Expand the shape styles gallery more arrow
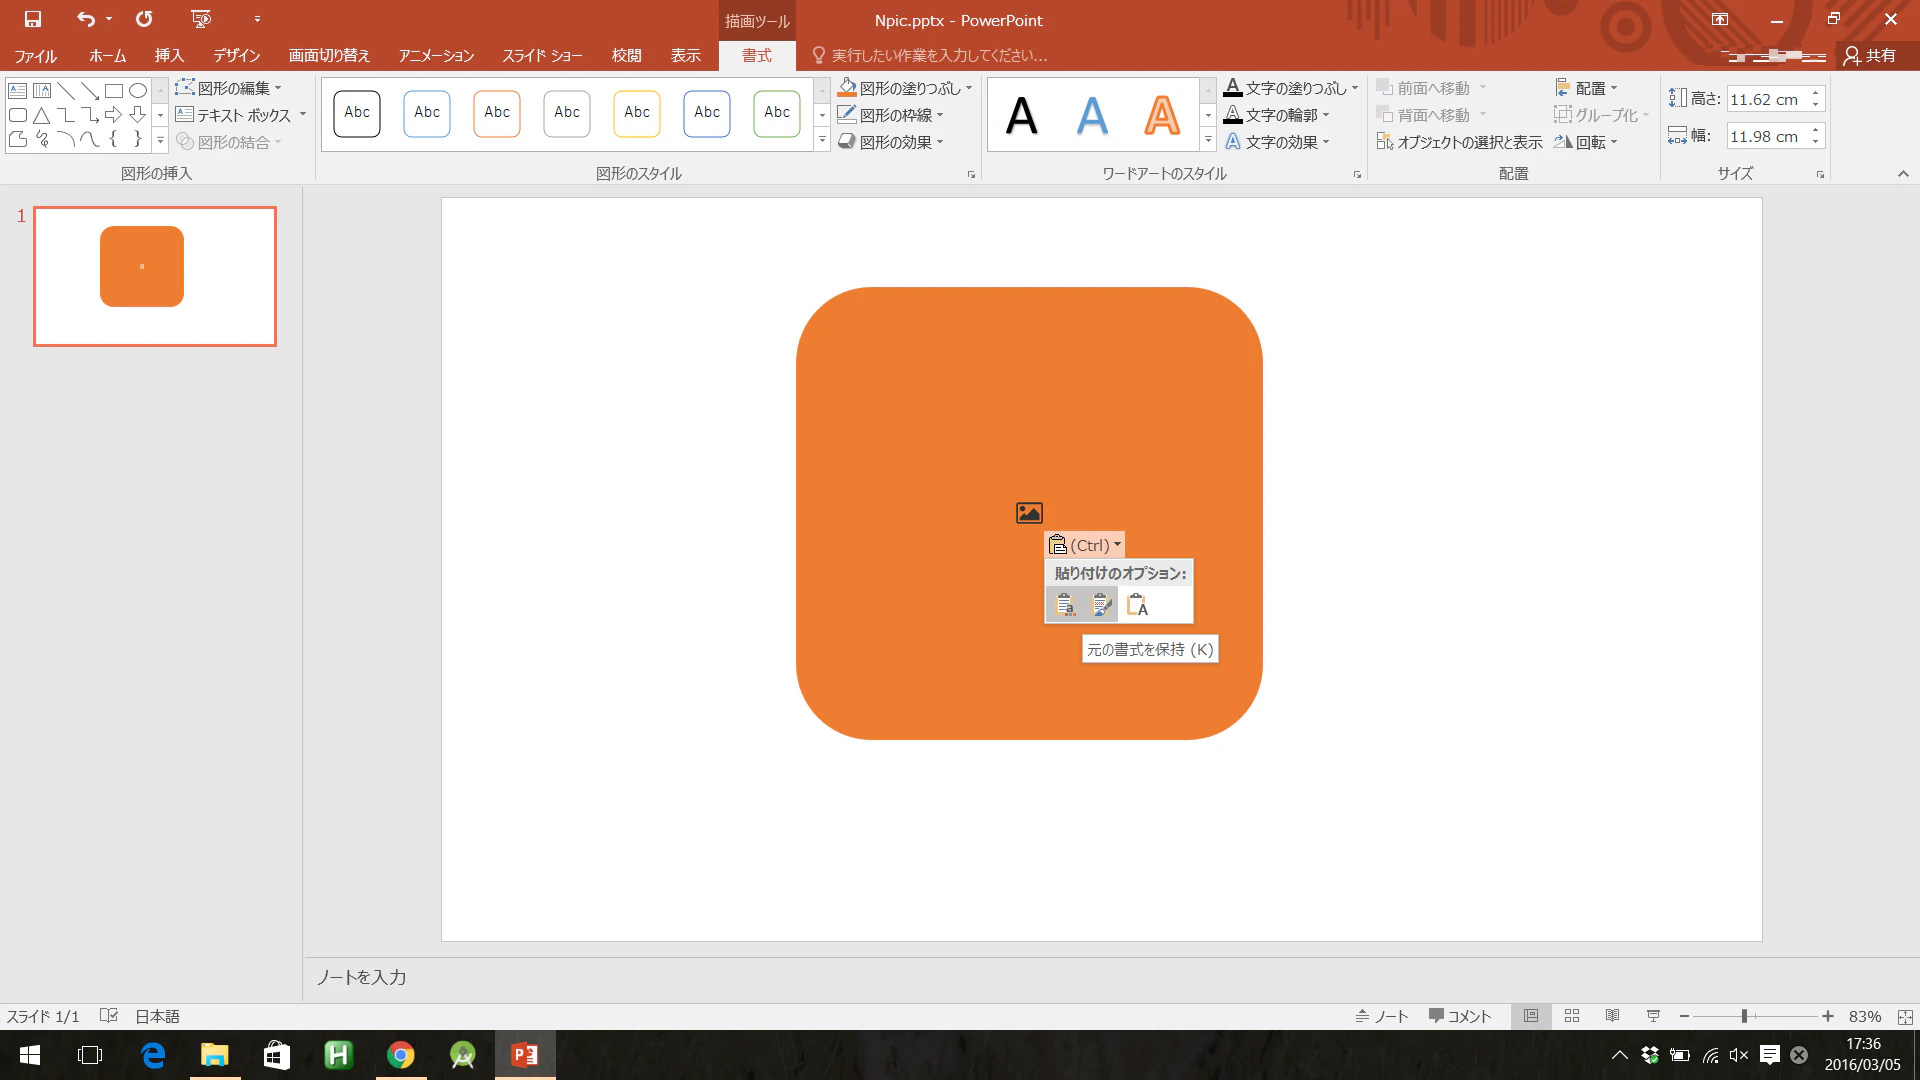This screenshot has height=1080, width=1920. point(822,140)
